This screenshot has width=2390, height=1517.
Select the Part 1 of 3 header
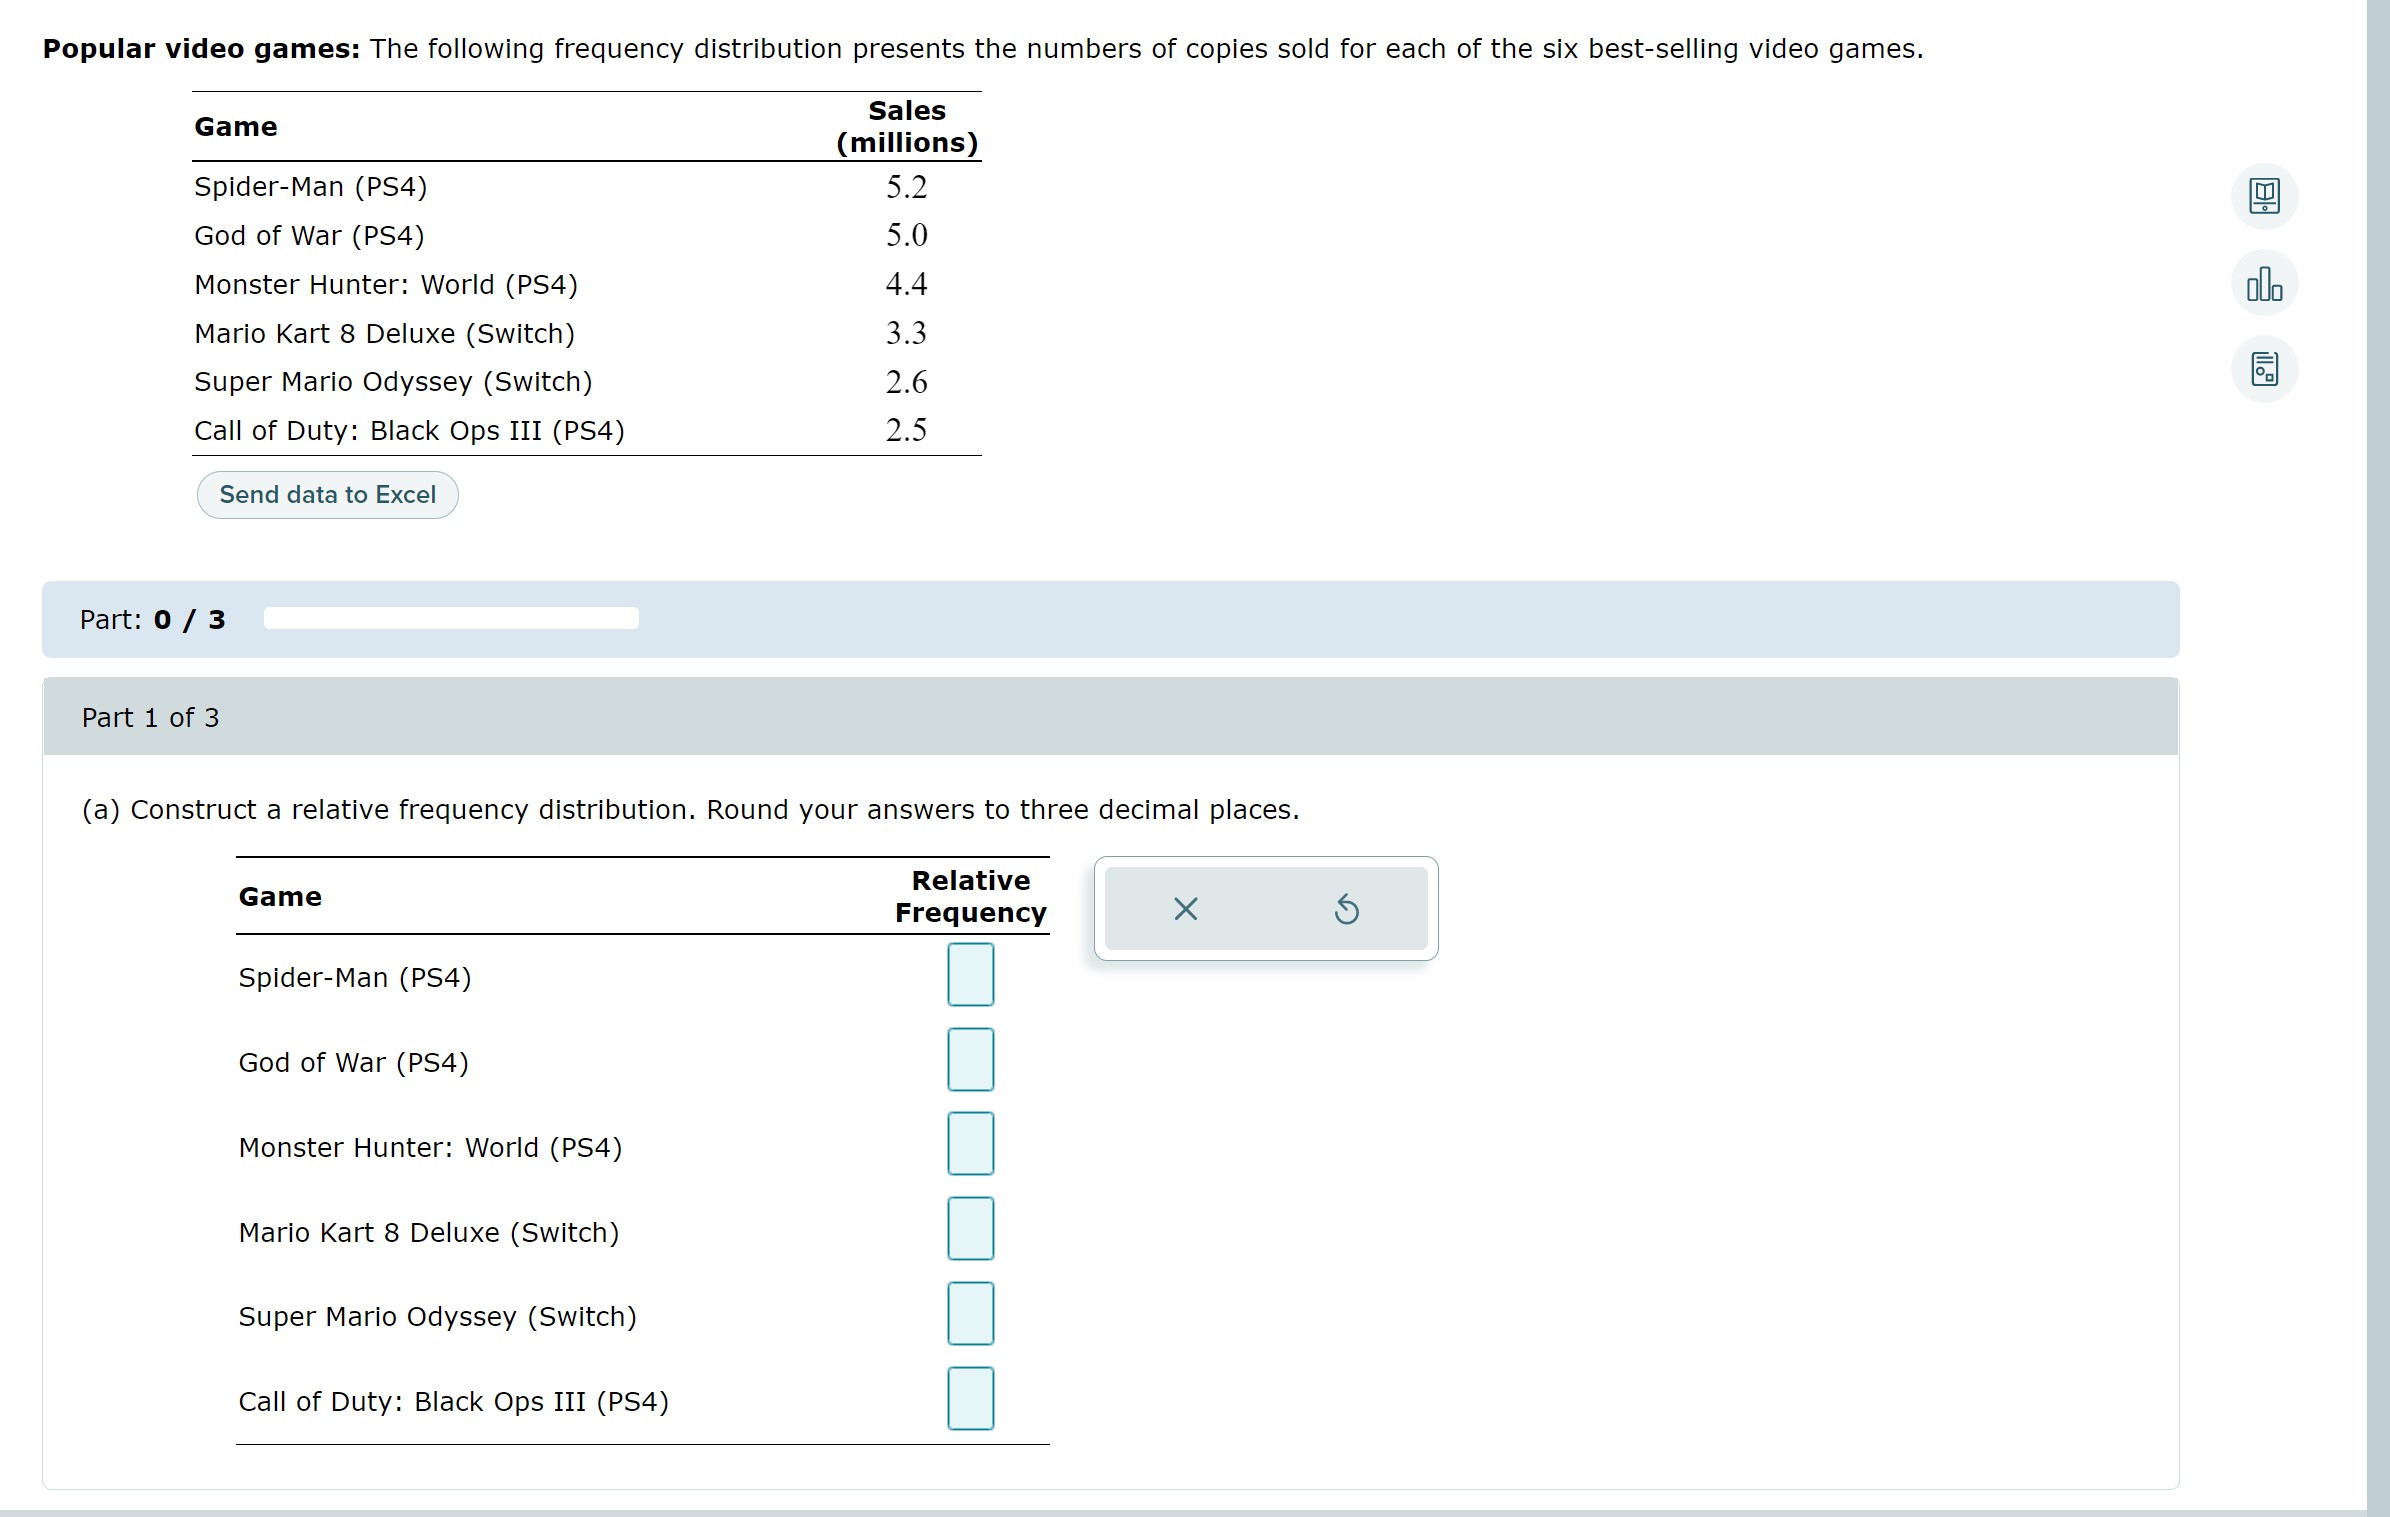tap(150, 717)
